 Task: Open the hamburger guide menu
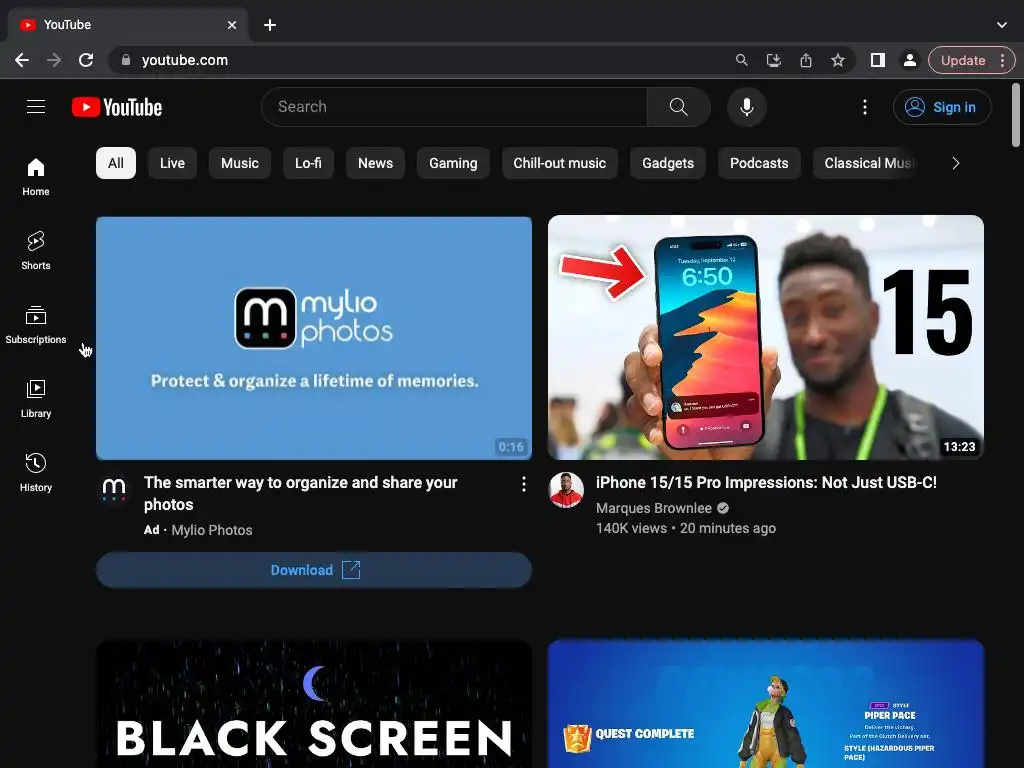(36, 106)
